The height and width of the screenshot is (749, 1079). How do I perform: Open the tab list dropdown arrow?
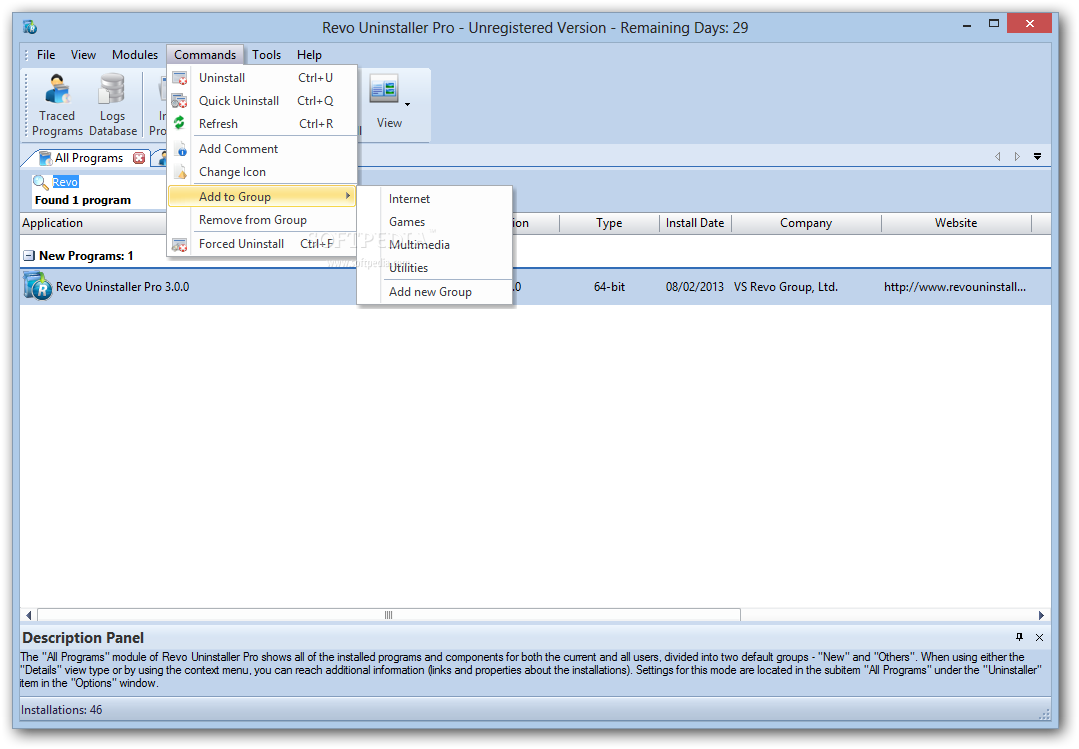[x=1037, y=156]
